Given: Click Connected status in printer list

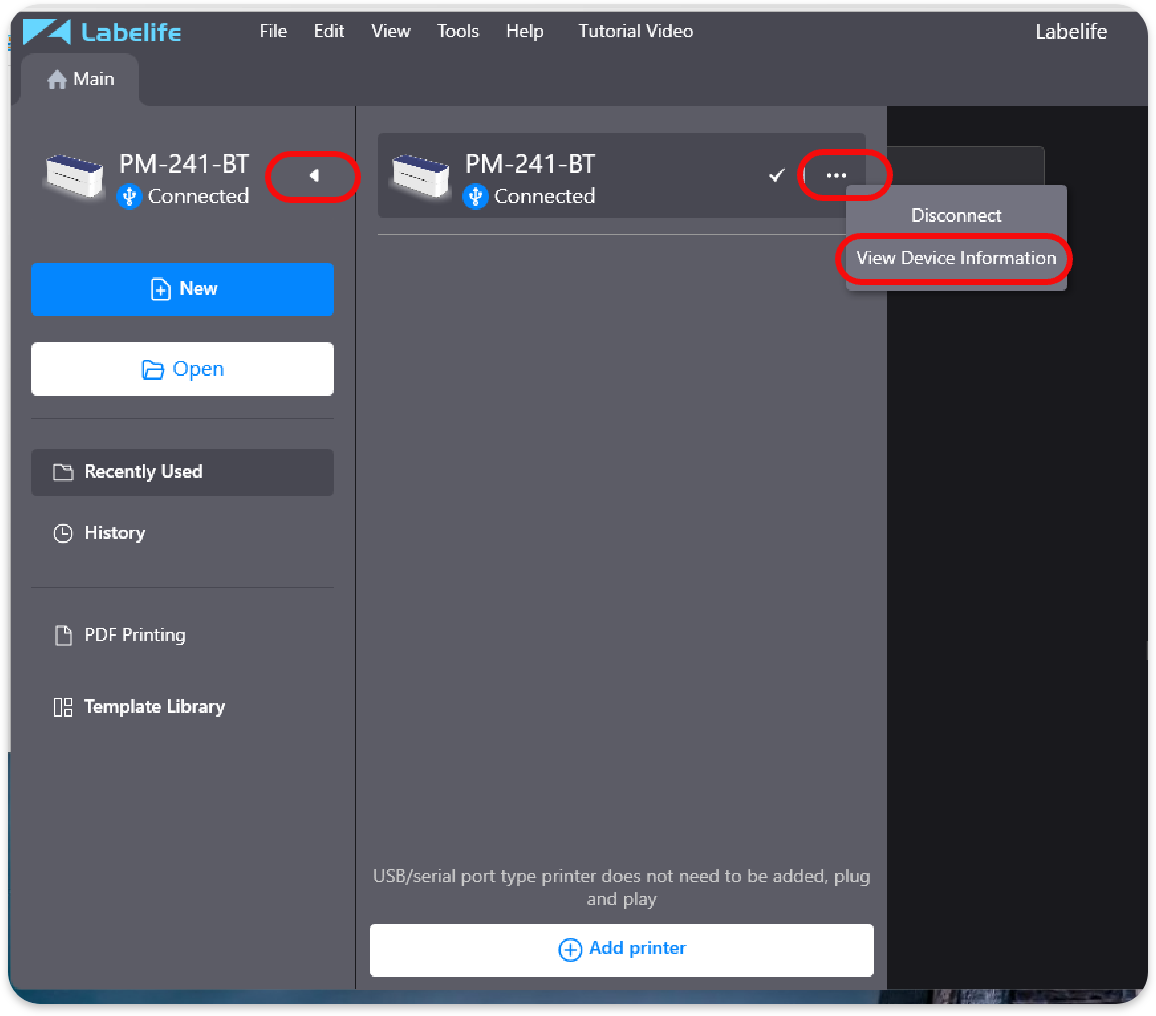Looking at the screenshot, I should tap(544, 196).
